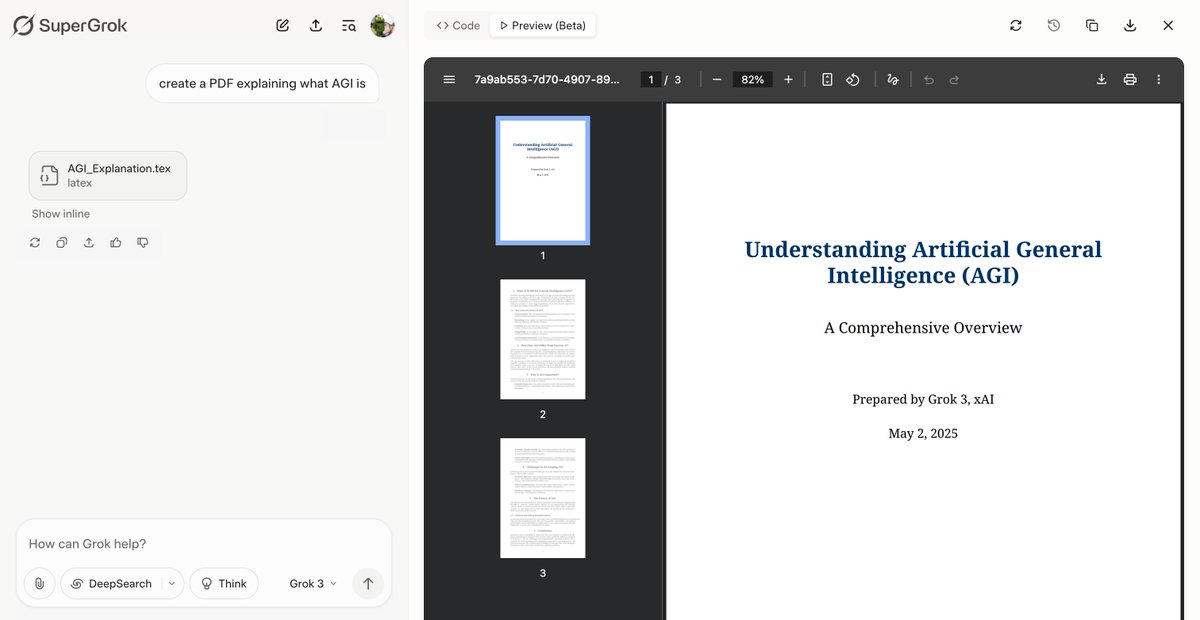Share the response via the share icon
The width and height of the screenshot is (1200, 620).
[89, 242]
